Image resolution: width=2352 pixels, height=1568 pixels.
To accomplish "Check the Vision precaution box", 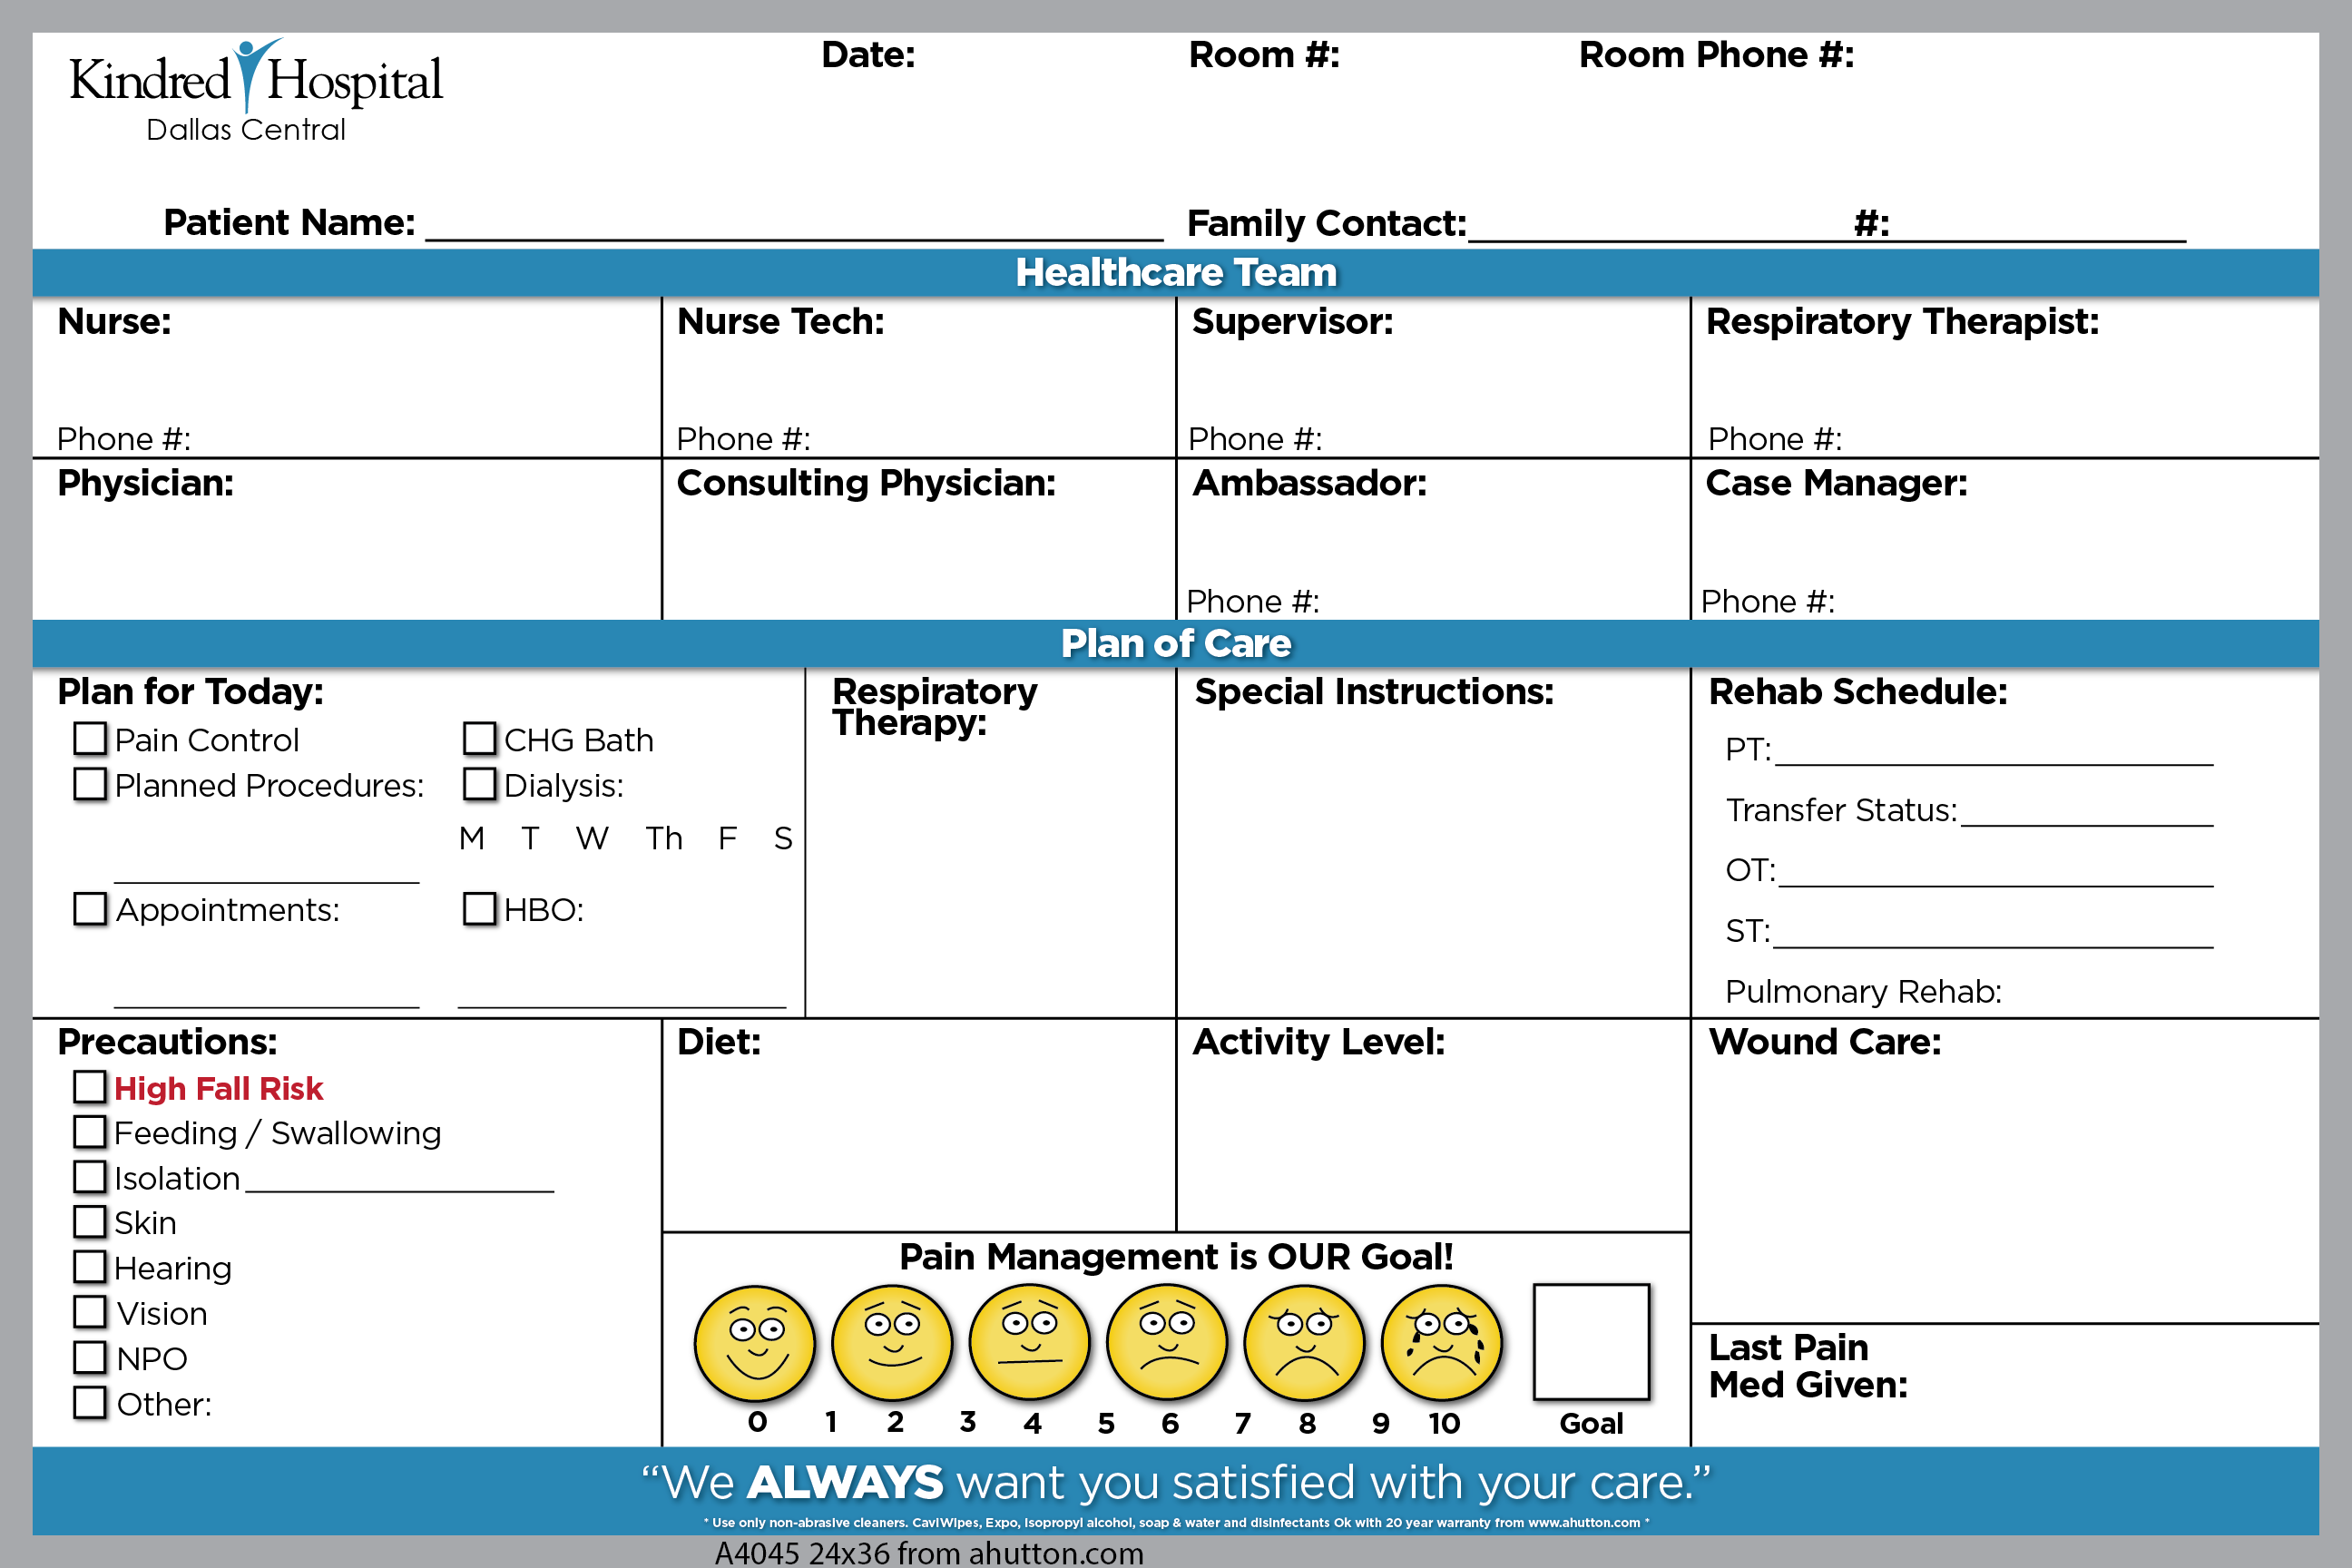I will [x=90, y=1311].
